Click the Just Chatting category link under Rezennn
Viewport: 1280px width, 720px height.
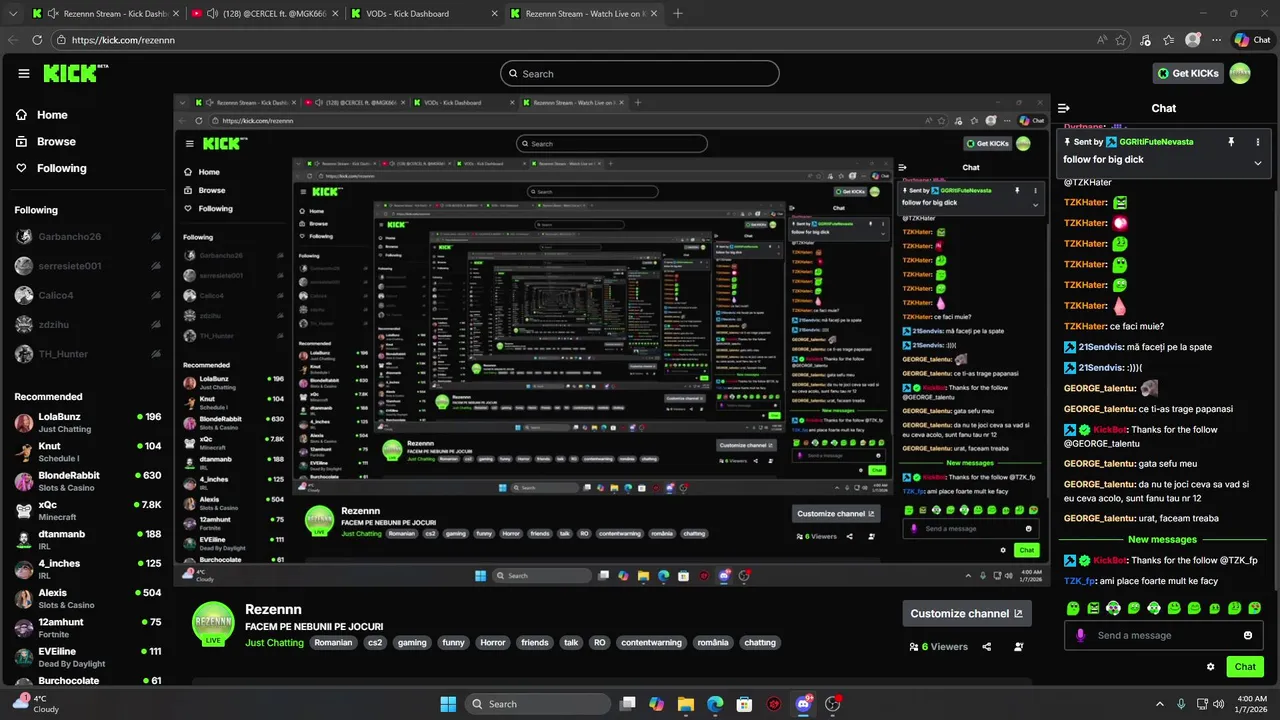274,643
